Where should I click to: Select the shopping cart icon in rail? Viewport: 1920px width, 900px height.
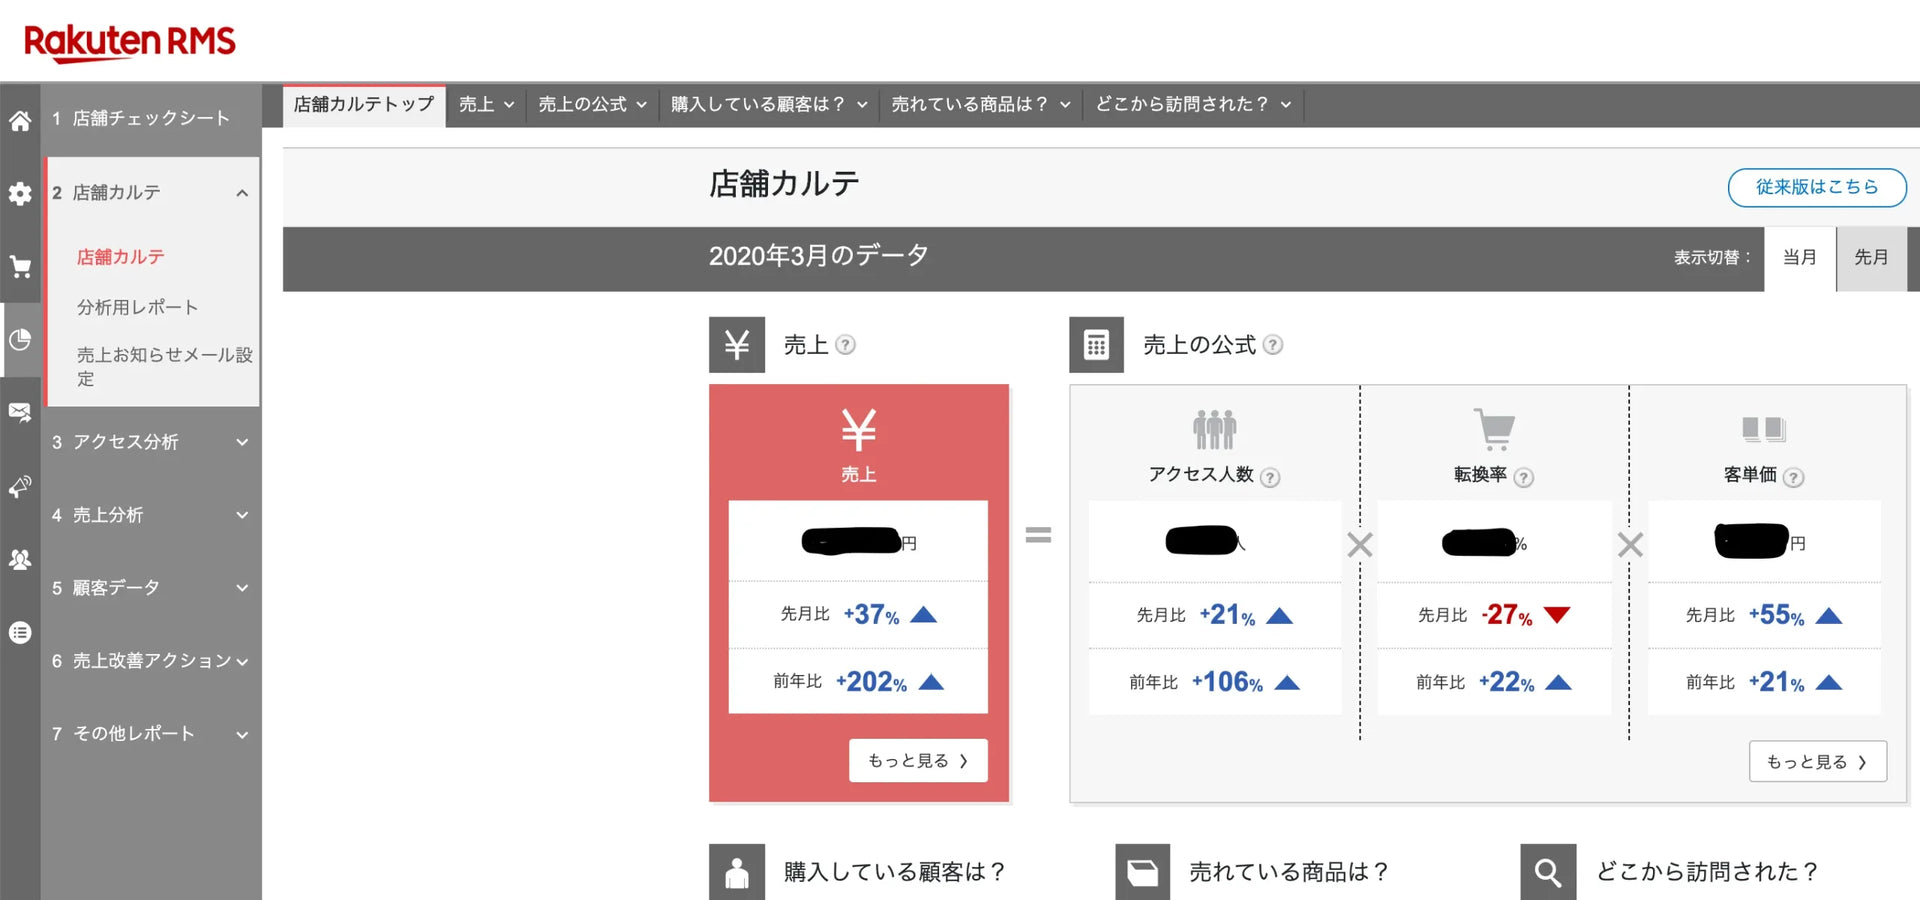20,267
